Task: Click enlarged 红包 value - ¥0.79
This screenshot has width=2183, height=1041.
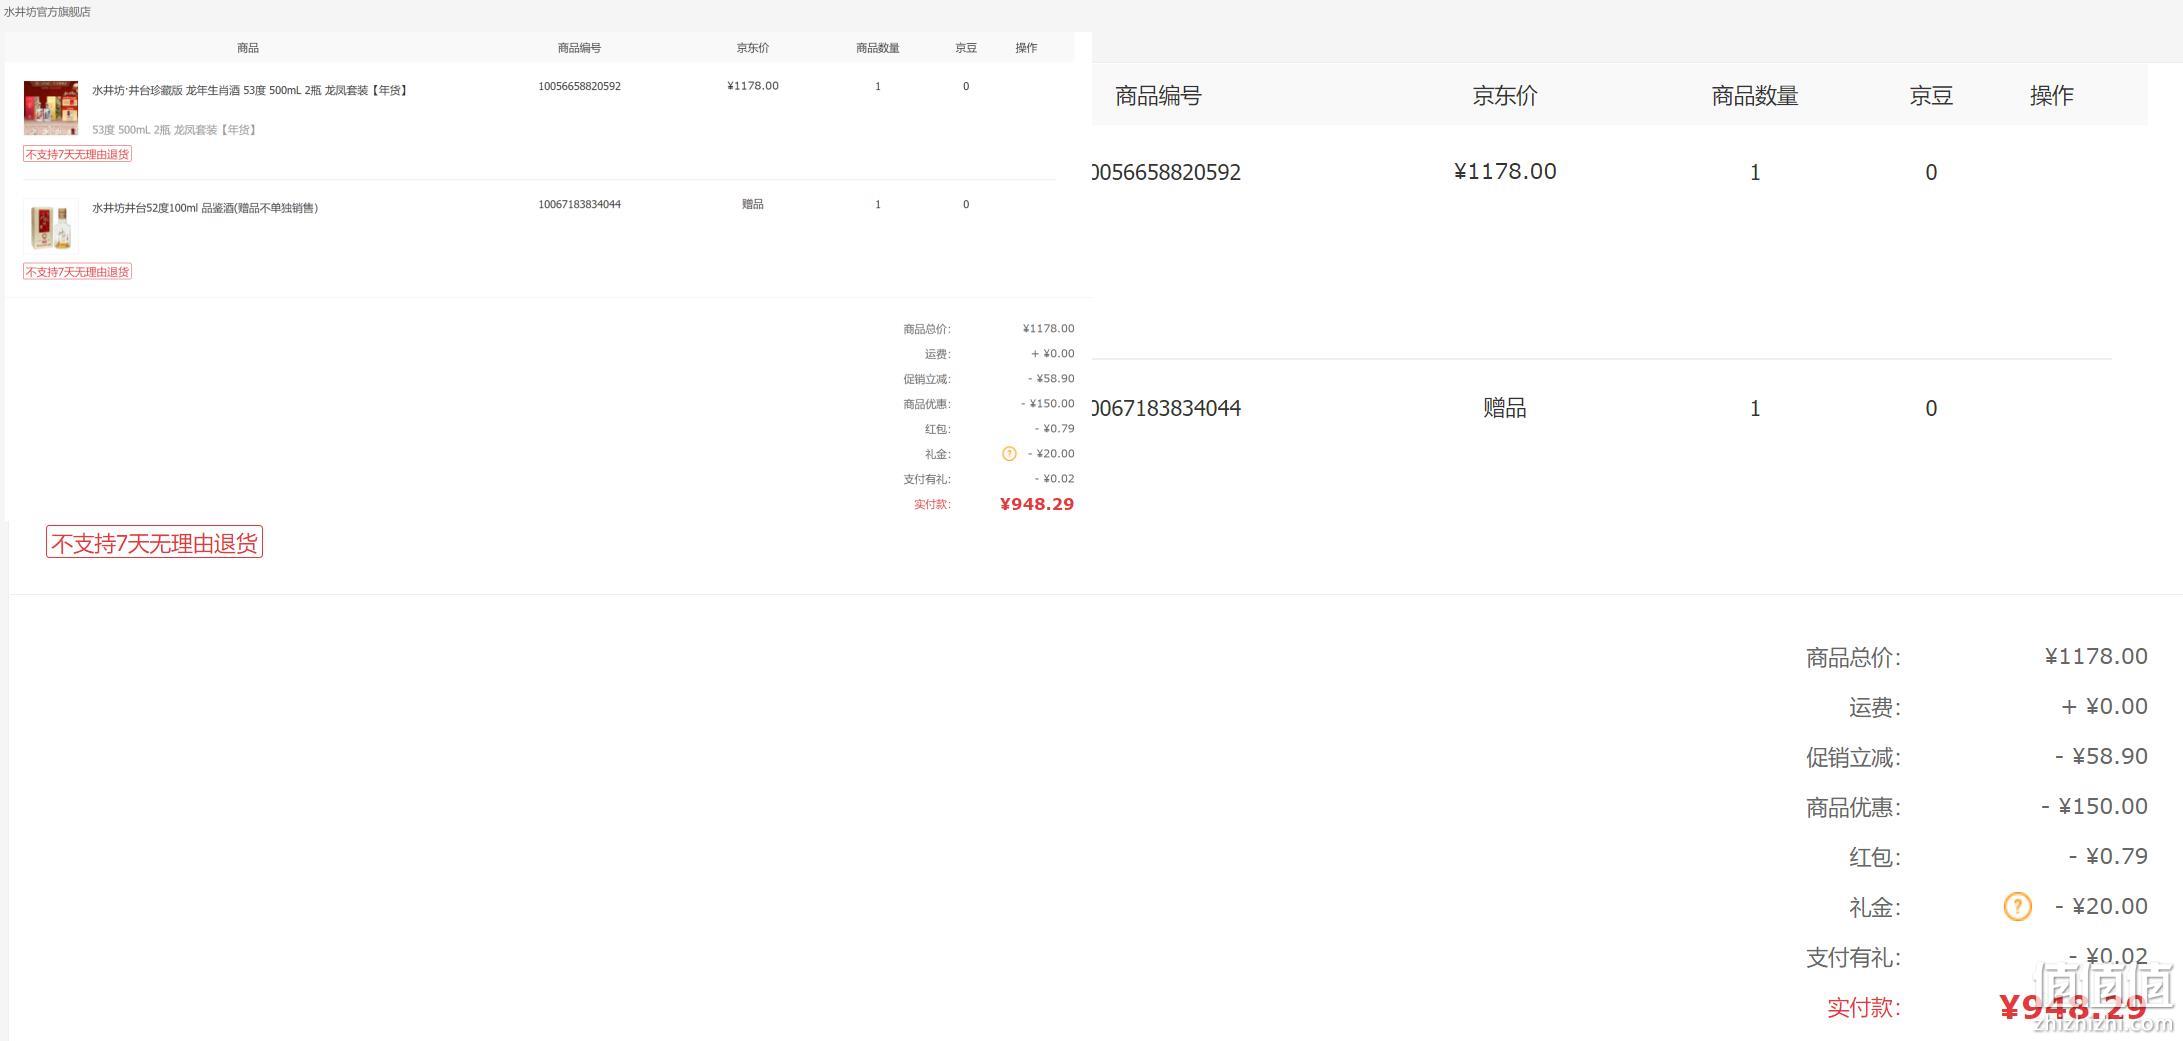Action: click(2108, 856)
